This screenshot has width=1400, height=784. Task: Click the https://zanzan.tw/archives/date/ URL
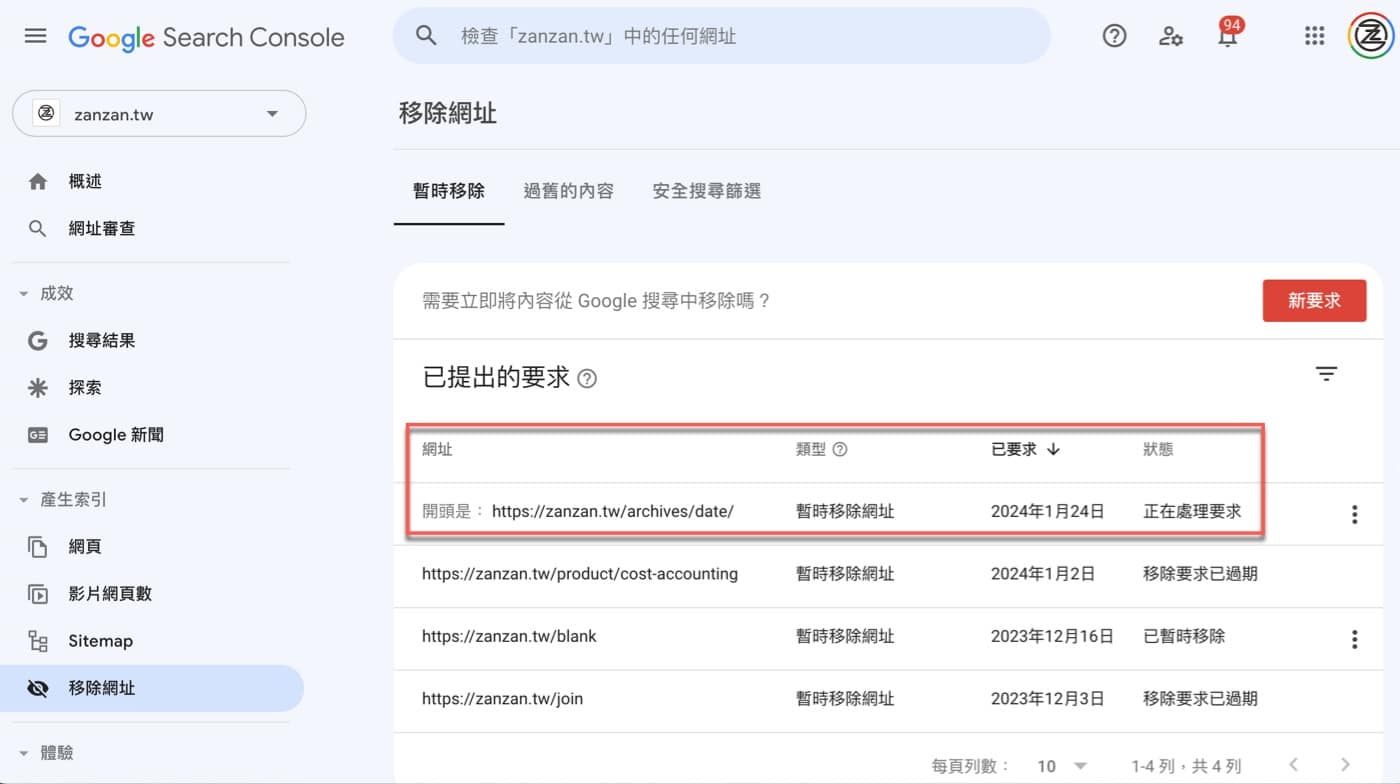tap(613, 511)
